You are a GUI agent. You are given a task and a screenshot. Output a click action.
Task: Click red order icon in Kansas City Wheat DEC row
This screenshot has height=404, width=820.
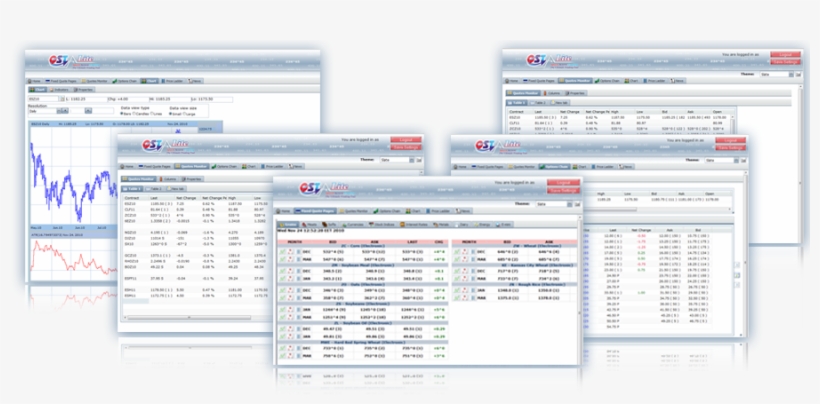(x=465, y=271)
